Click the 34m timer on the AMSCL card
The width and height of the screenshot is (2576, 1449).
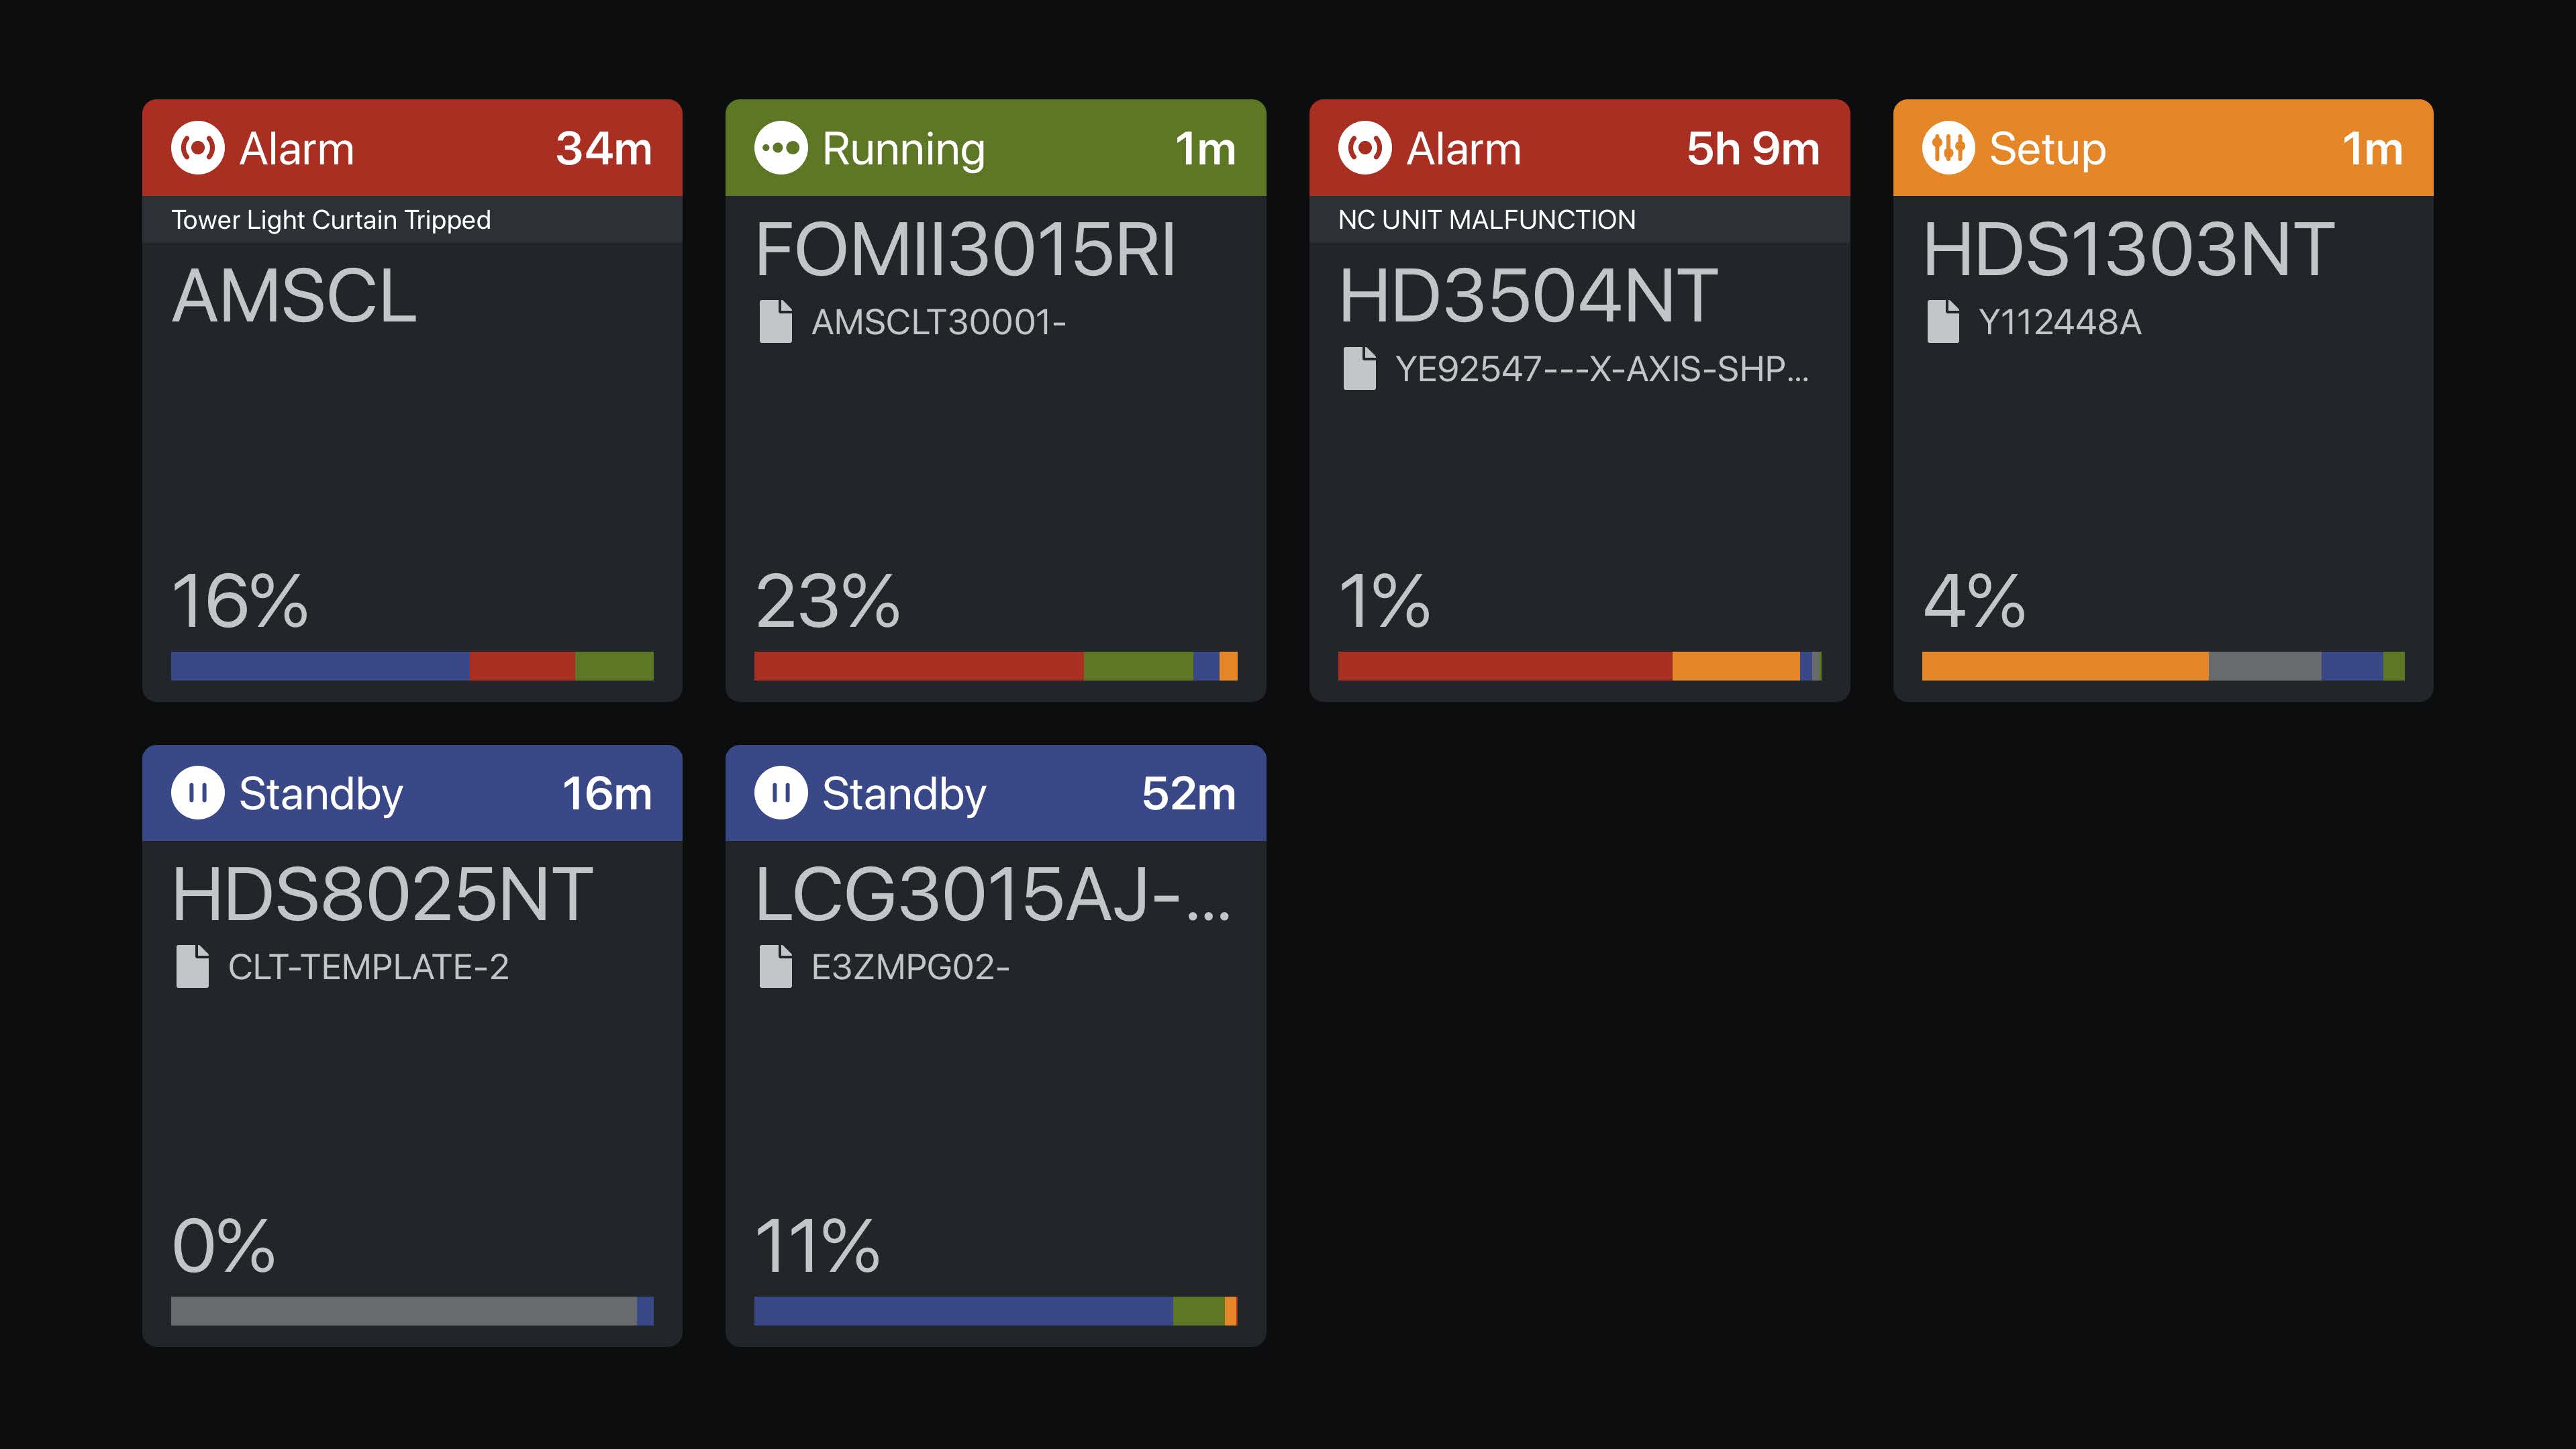coord(603,148)
